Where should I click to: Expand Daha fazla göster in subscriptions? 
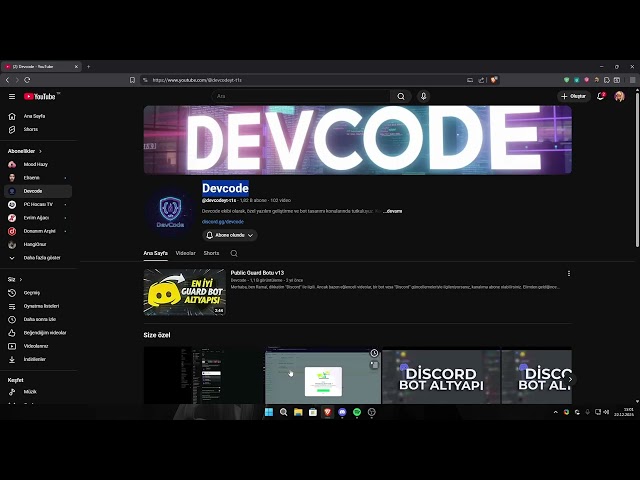pos(38,258)
